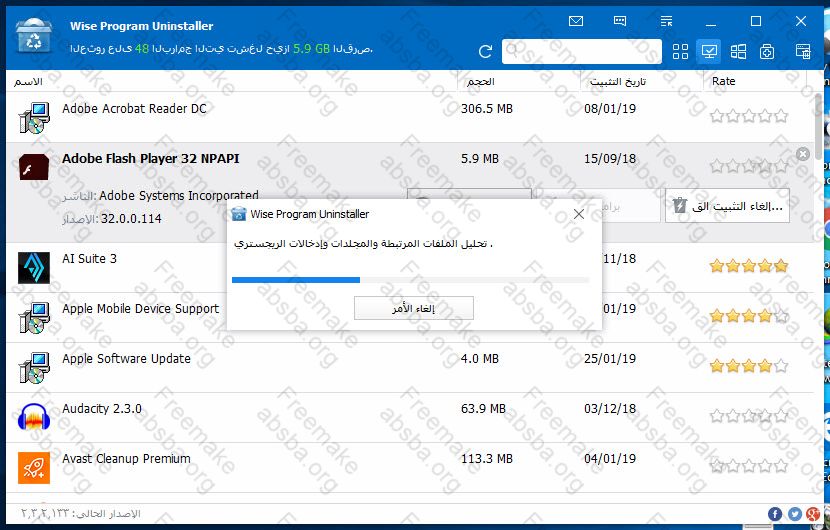Click the Adobe Acrobat Reader DC program icon

[x=34, y=118]
